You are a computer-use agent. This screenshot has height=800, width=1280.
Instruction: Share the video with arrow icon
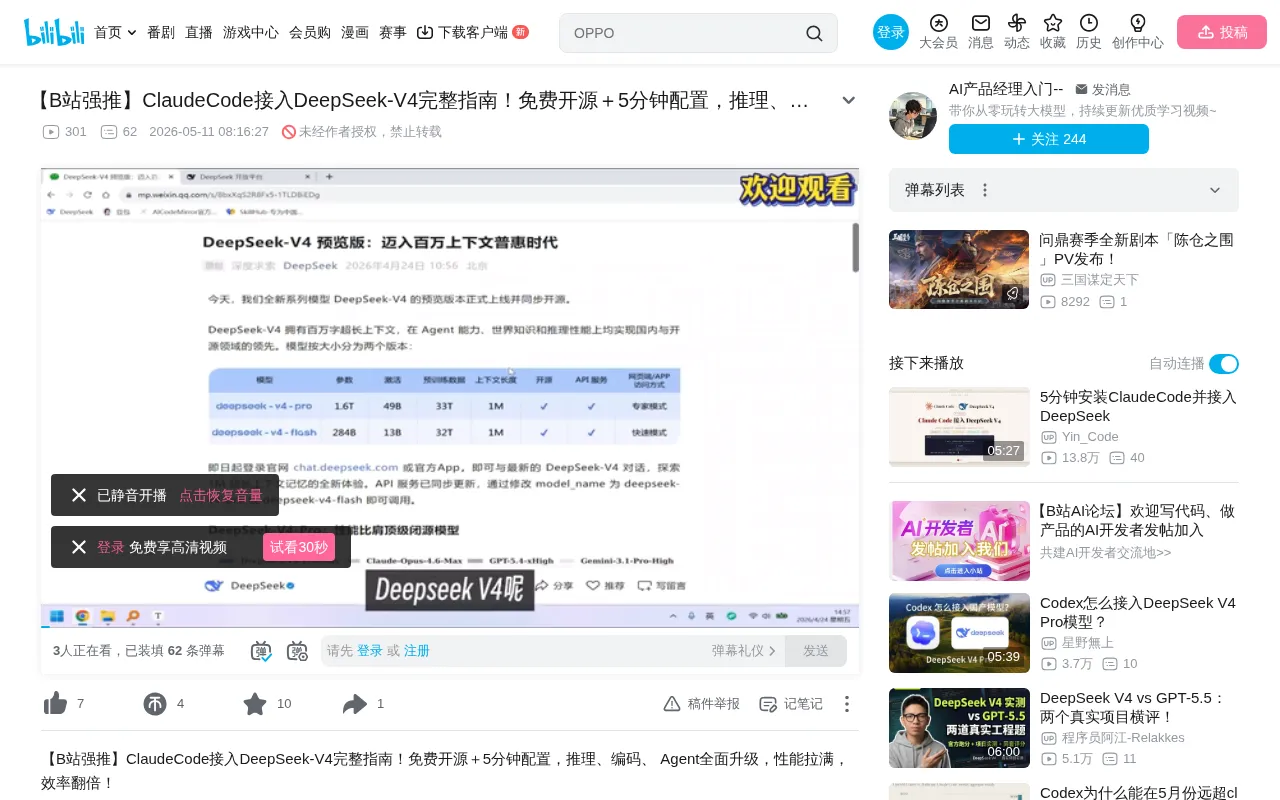[355, 704]
